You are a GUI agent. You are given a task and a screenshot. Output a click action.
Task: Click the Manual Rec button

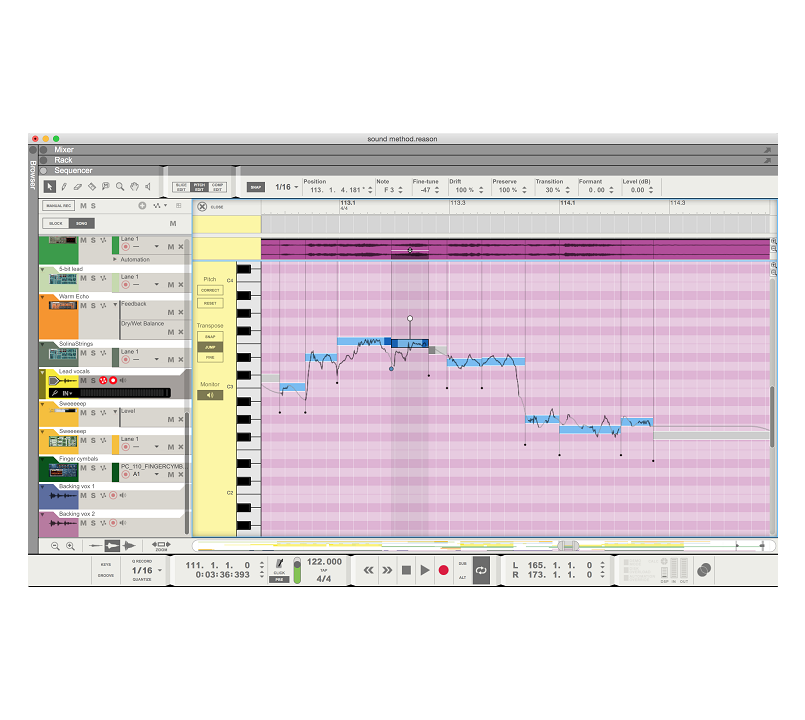[x=59, y=205]
